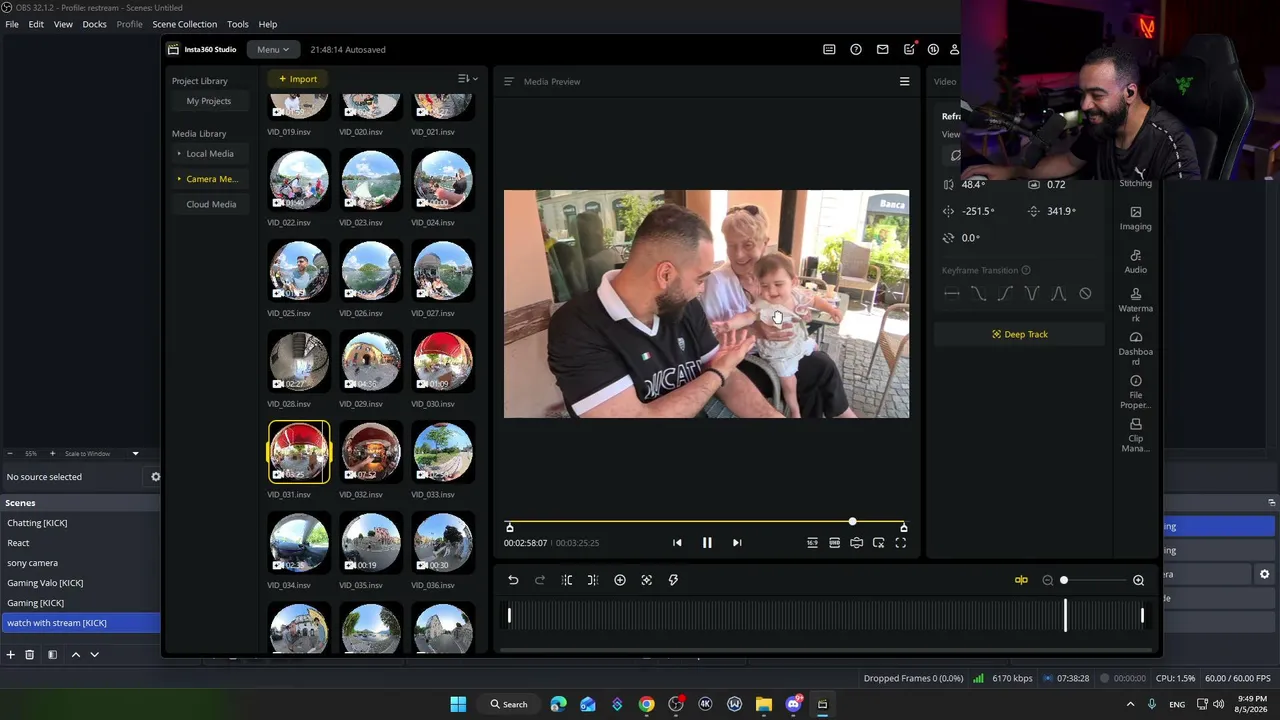Zoom in the timeline with the plus magnifier

(x=1138, y=580)
